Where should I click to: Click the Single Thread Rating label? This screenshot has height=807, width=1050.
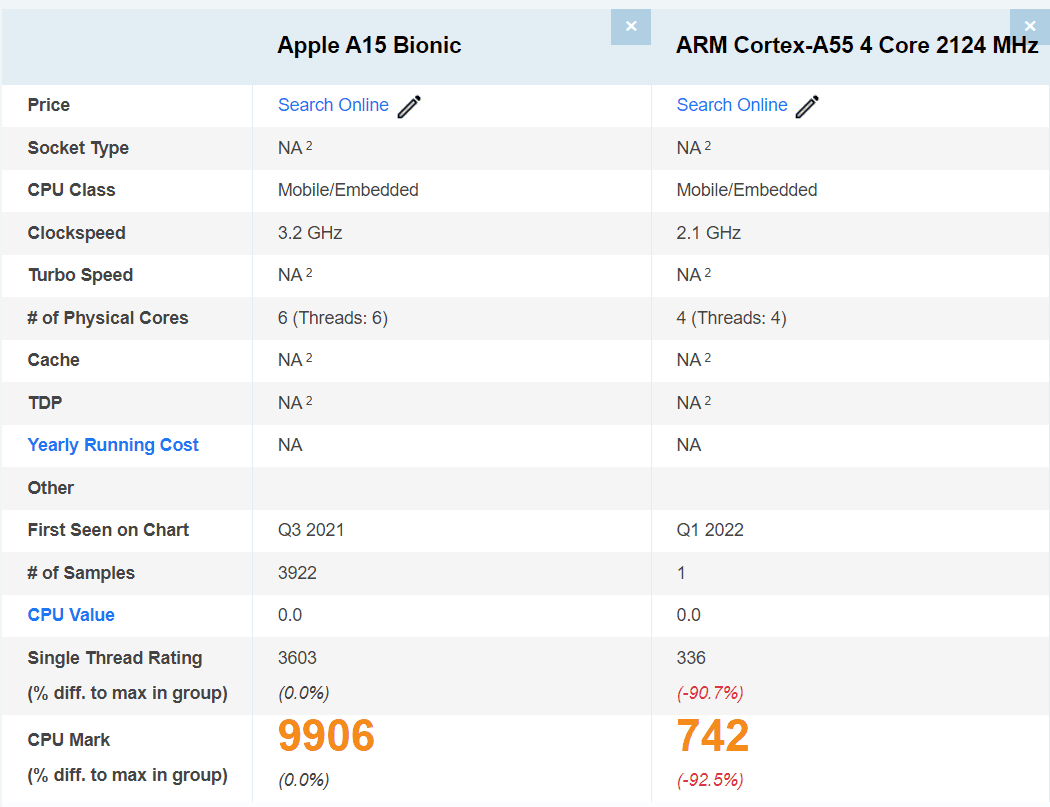pyautogui.click(x=115, y=658)
